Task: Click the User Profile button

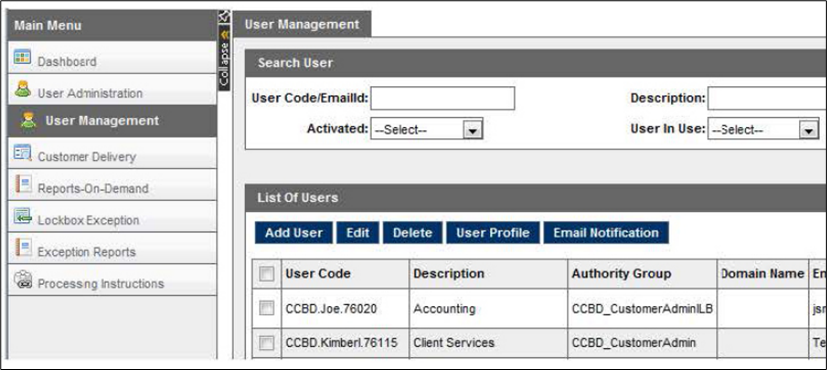Action: click(x=493, y=233)
